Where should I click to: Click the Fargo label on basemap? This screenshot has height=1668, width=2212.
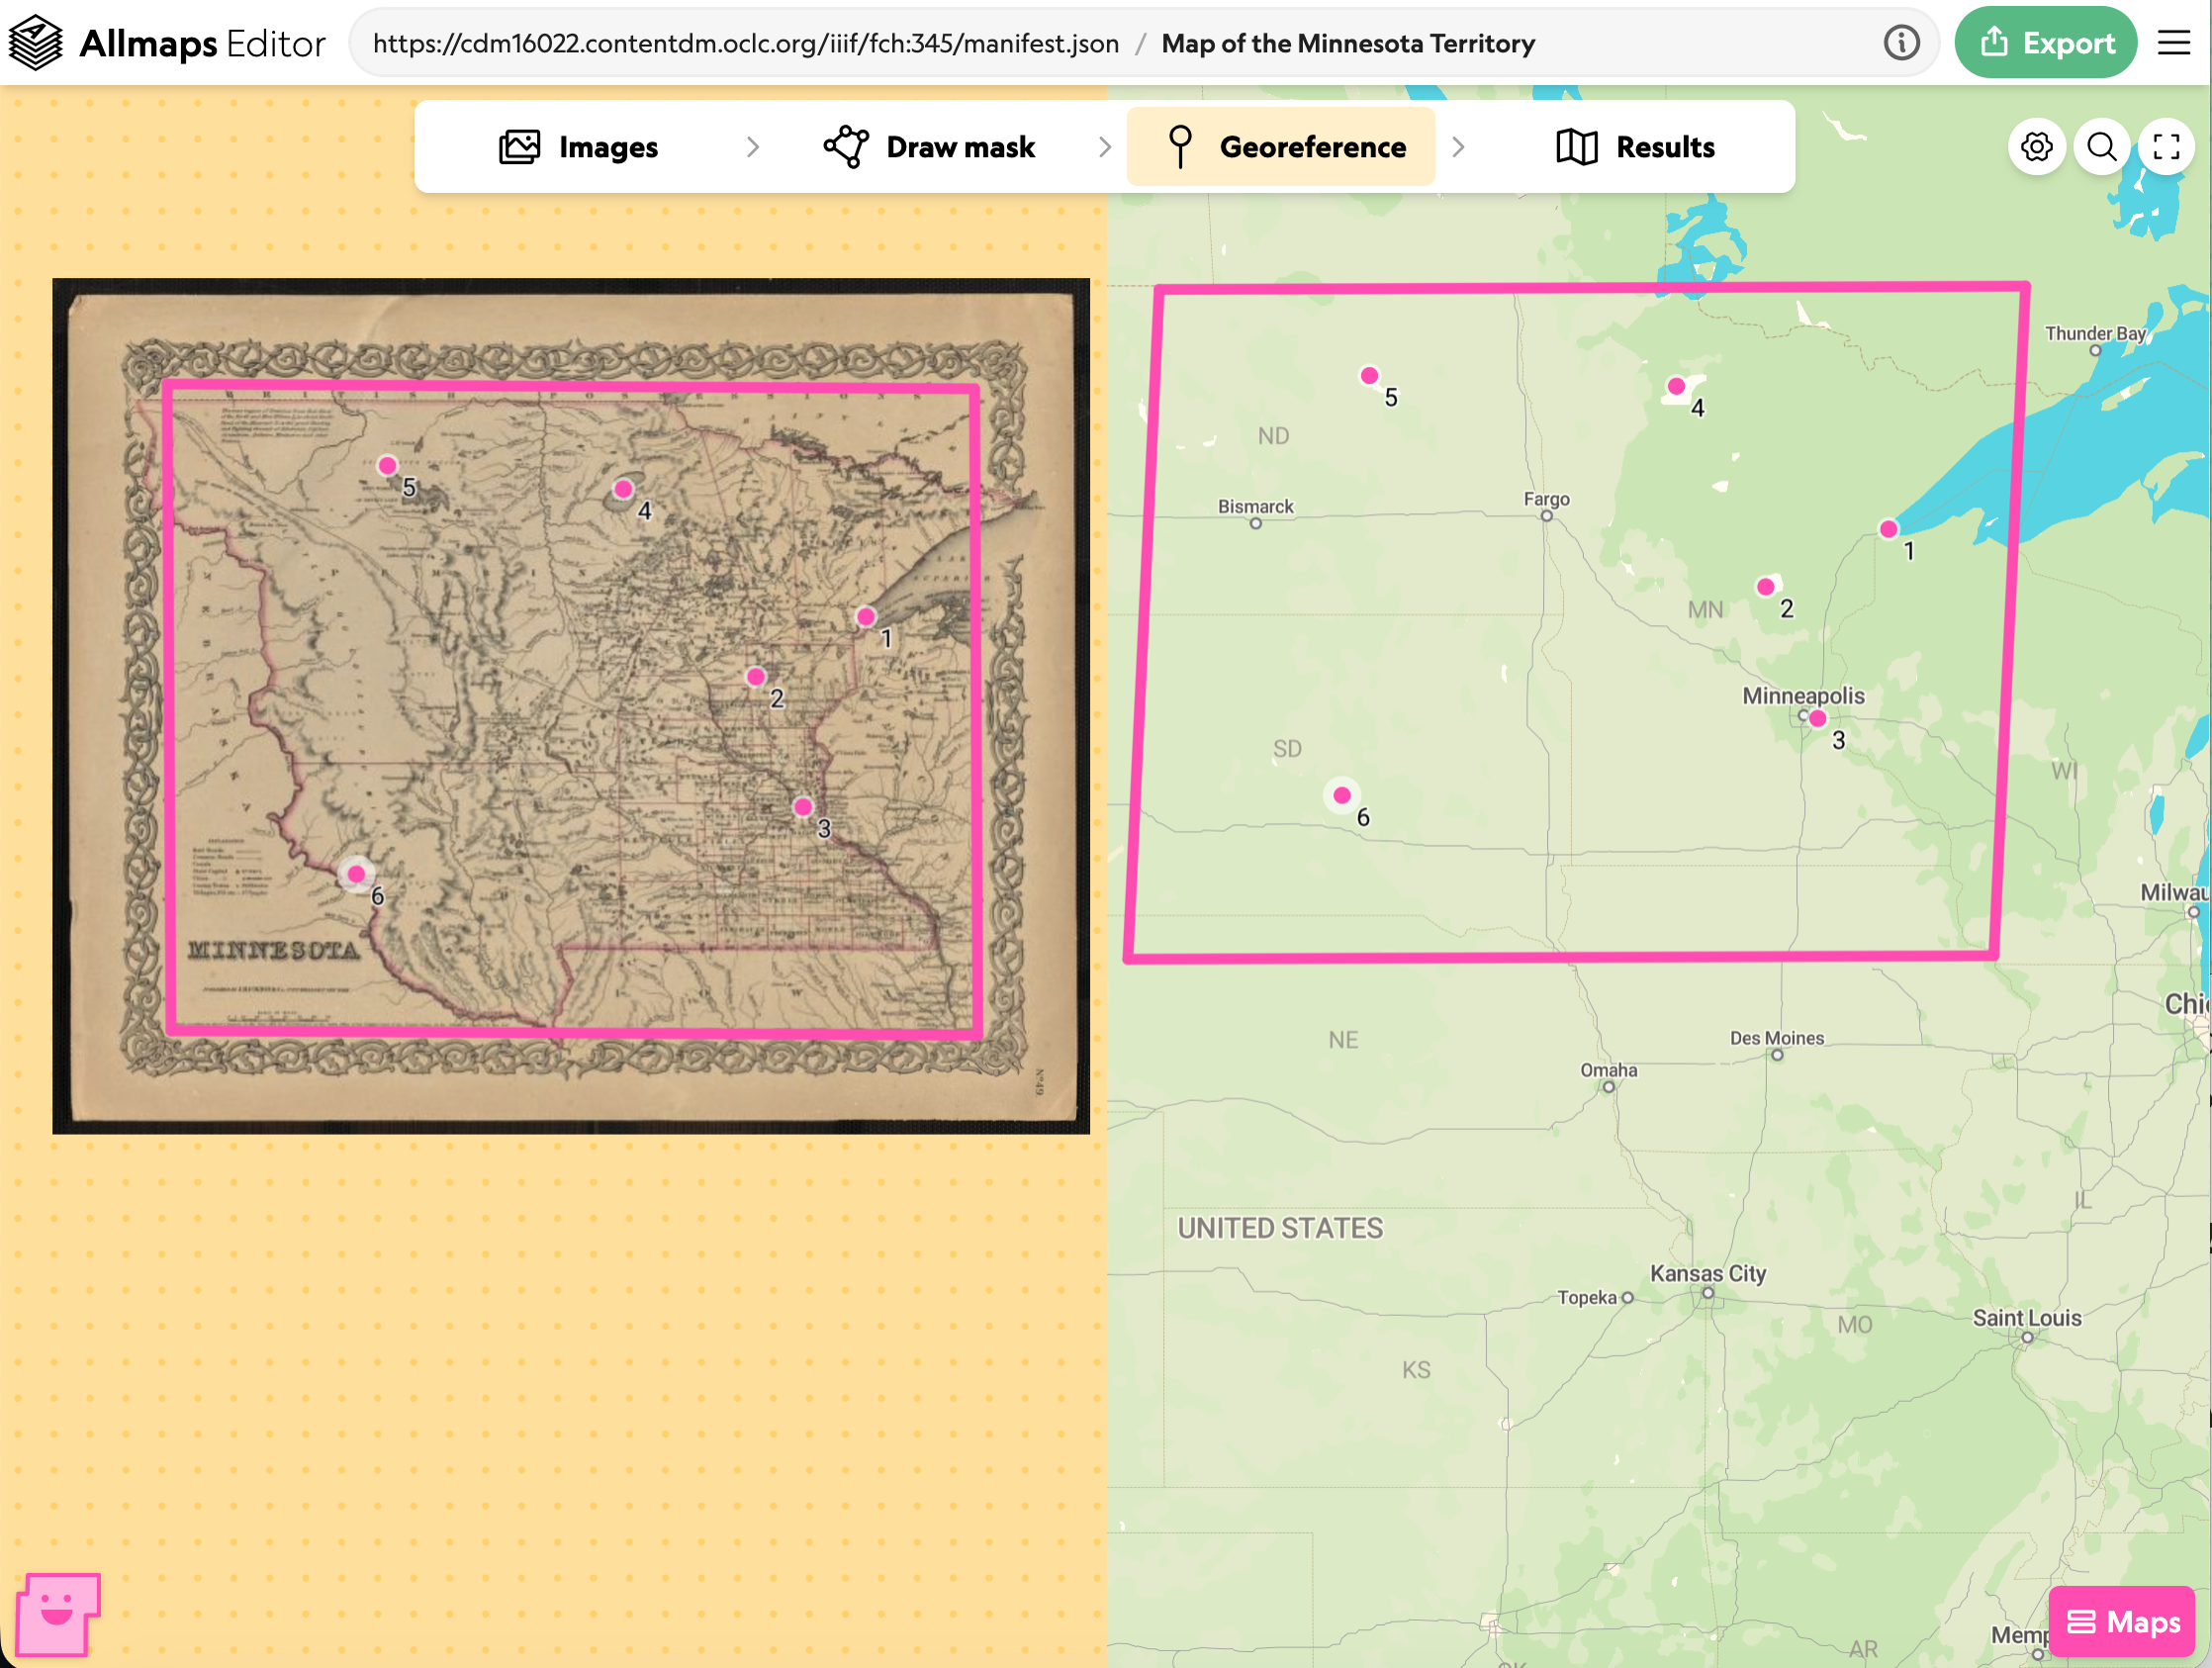1546,498
